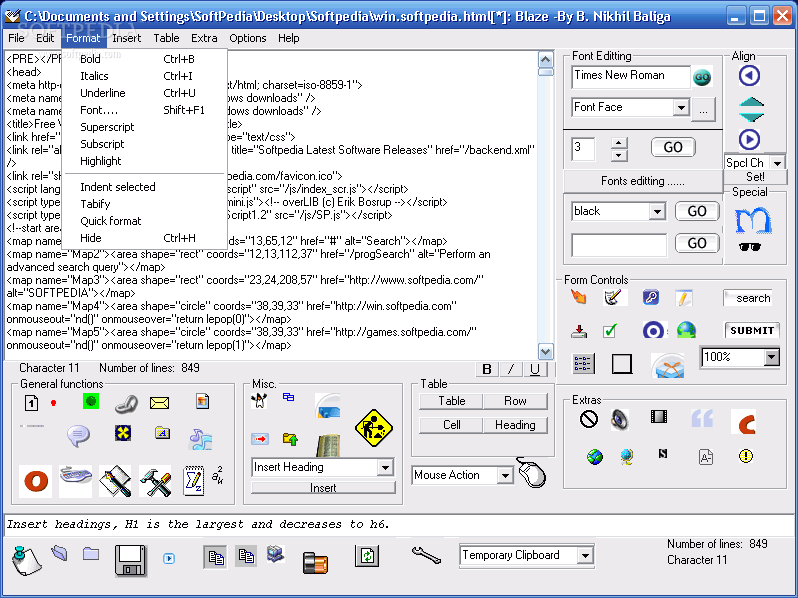Click the mouse icon next to Mouse Action

(531, 473)
